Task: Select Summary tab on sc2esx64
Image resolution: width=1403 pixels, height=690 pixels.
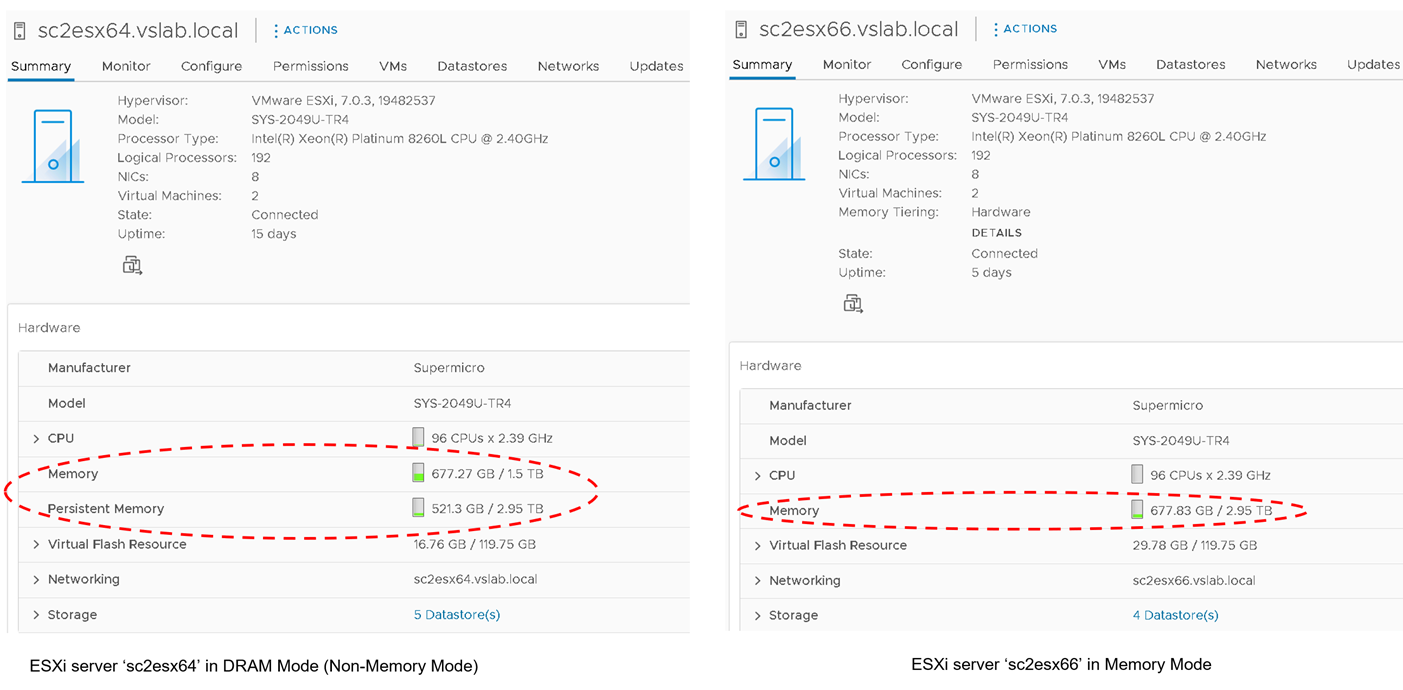Action: [x=41, y=66]
